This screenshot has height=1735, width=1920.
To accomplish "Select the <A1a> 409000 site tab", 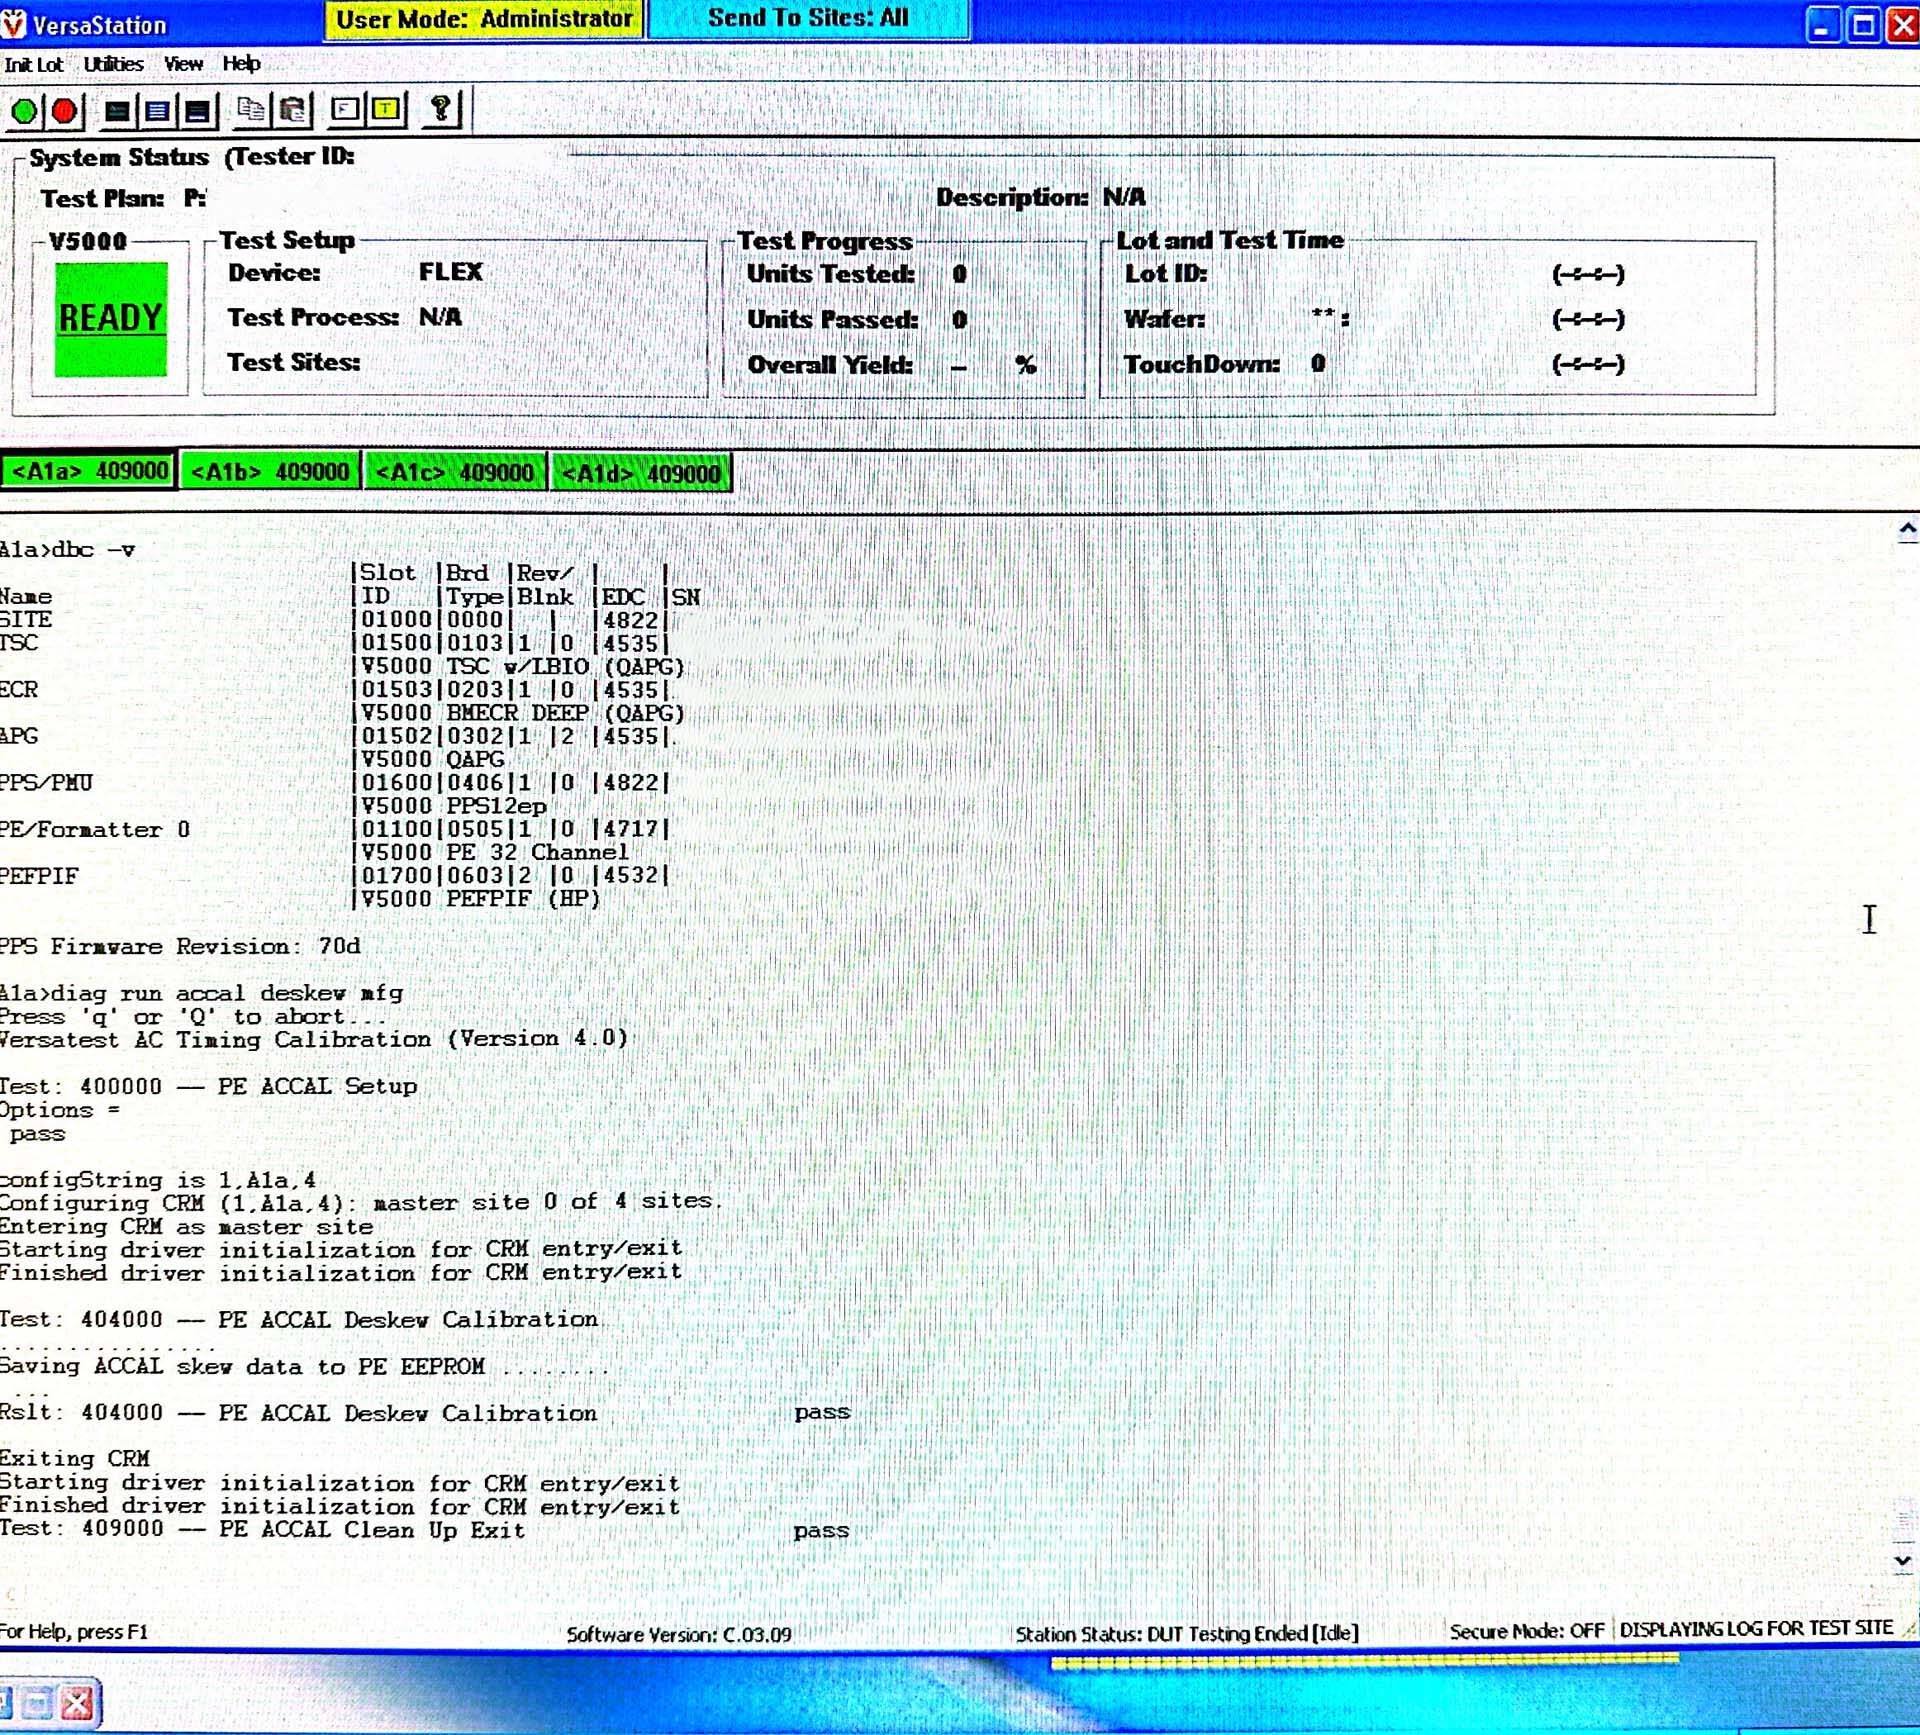I will click(x=89, y=471).
